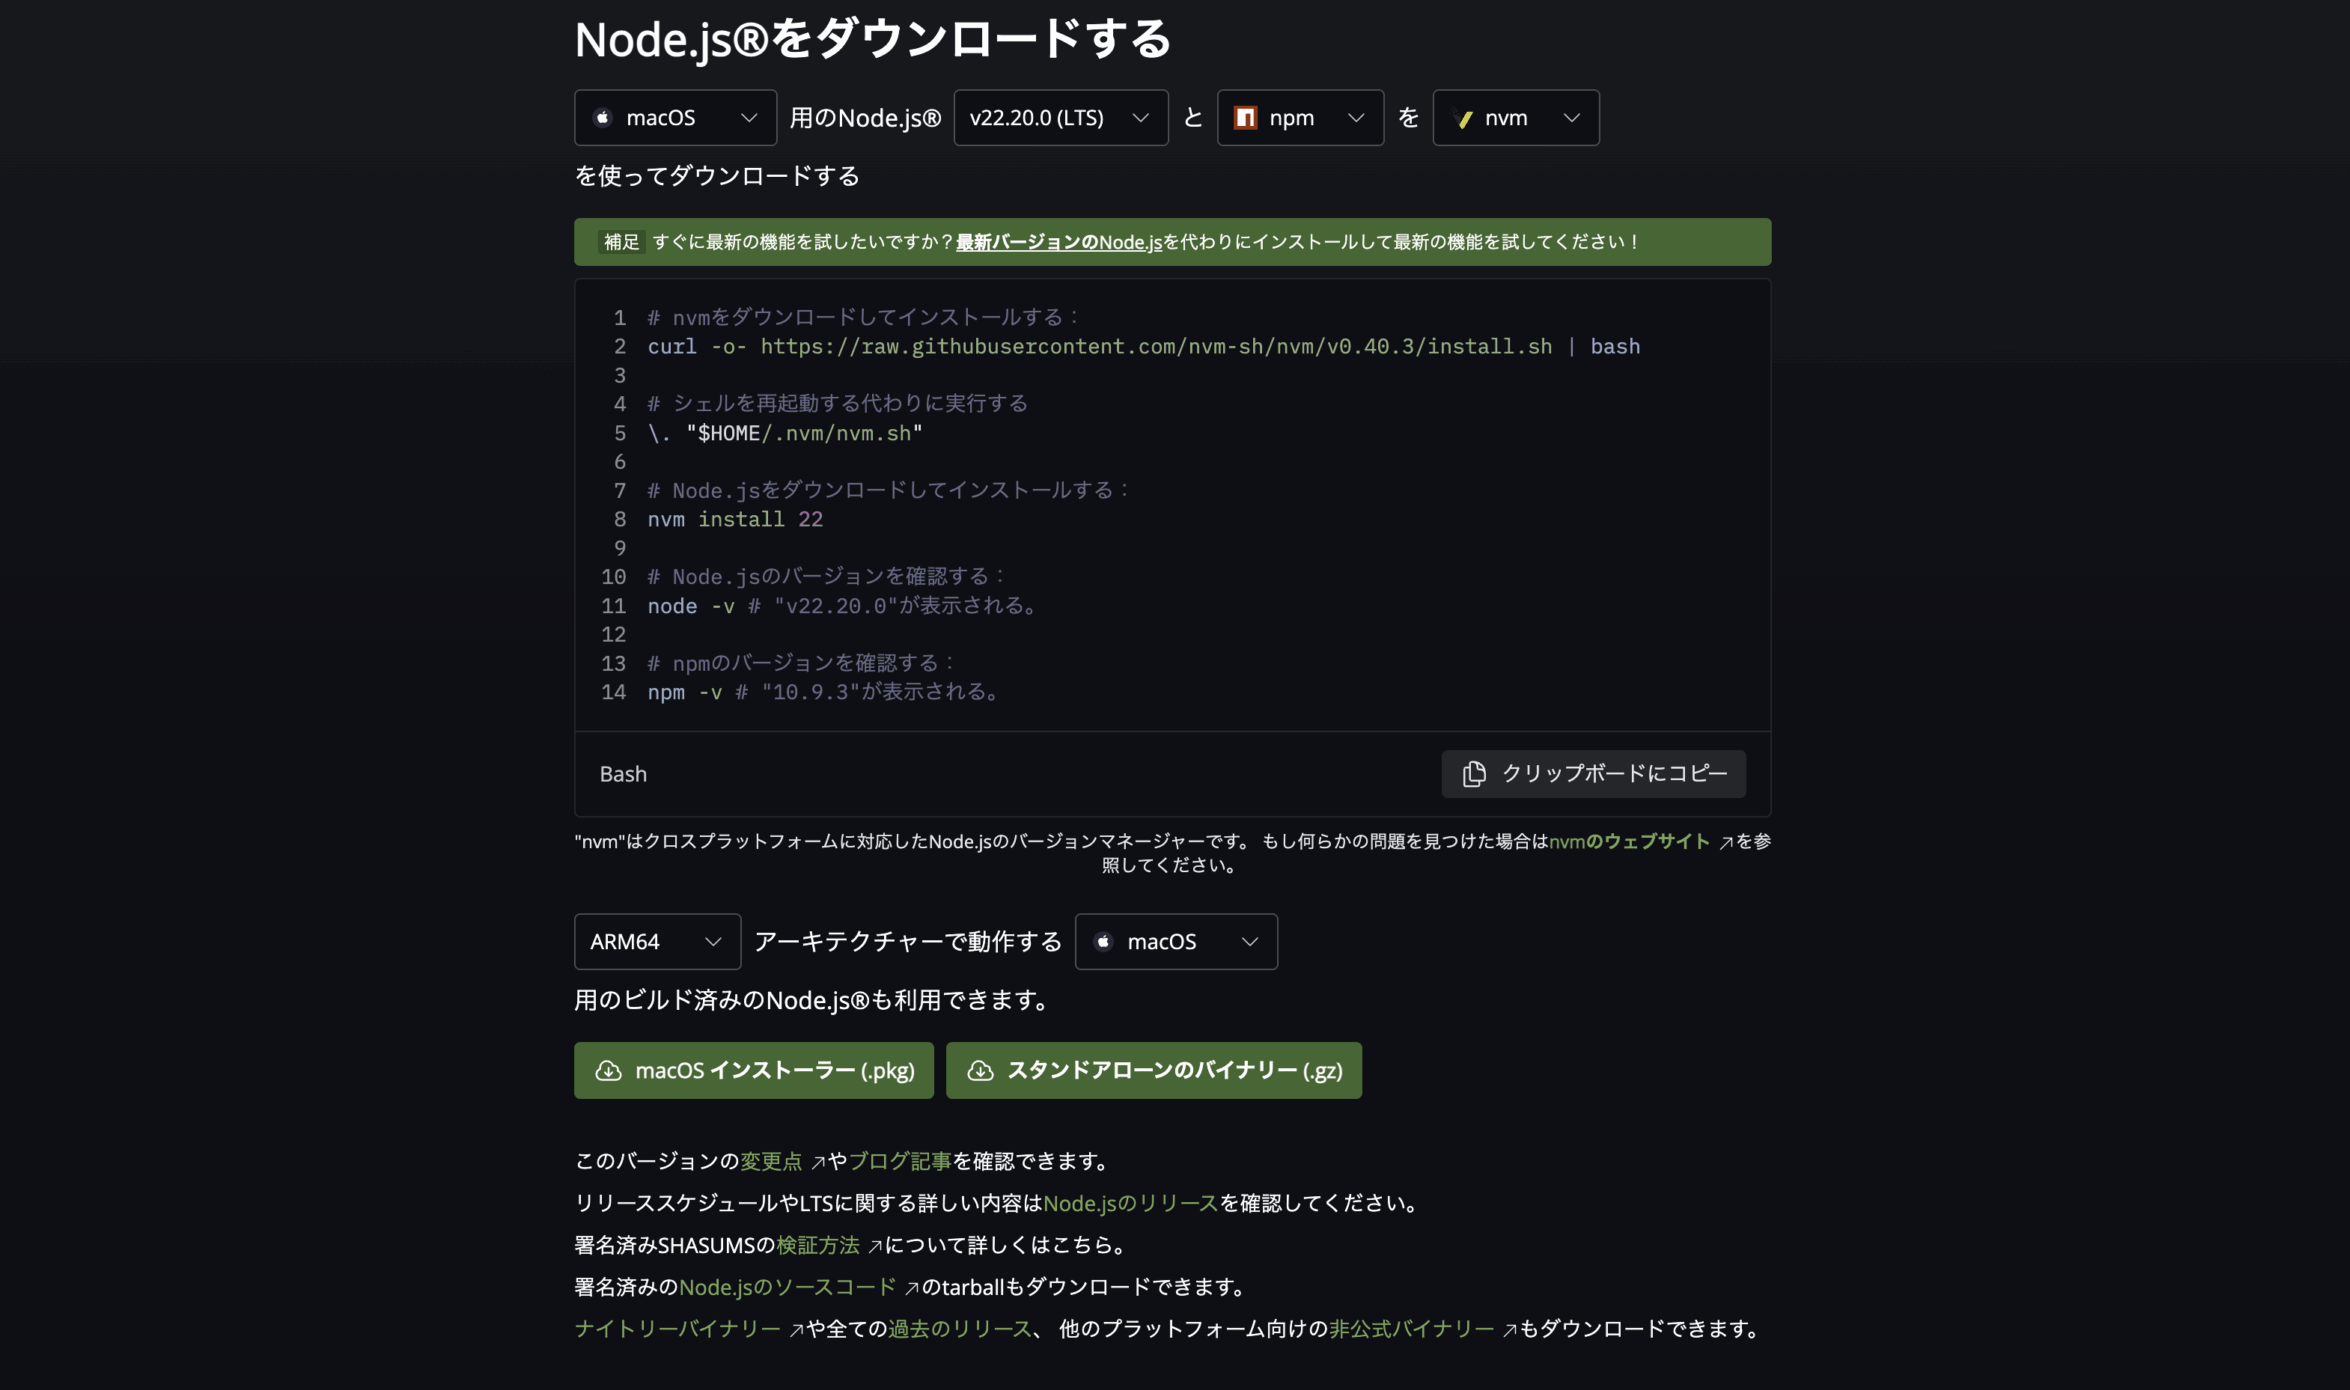Click the Apple logo in the lower macOS selector

pos(1104,942)
